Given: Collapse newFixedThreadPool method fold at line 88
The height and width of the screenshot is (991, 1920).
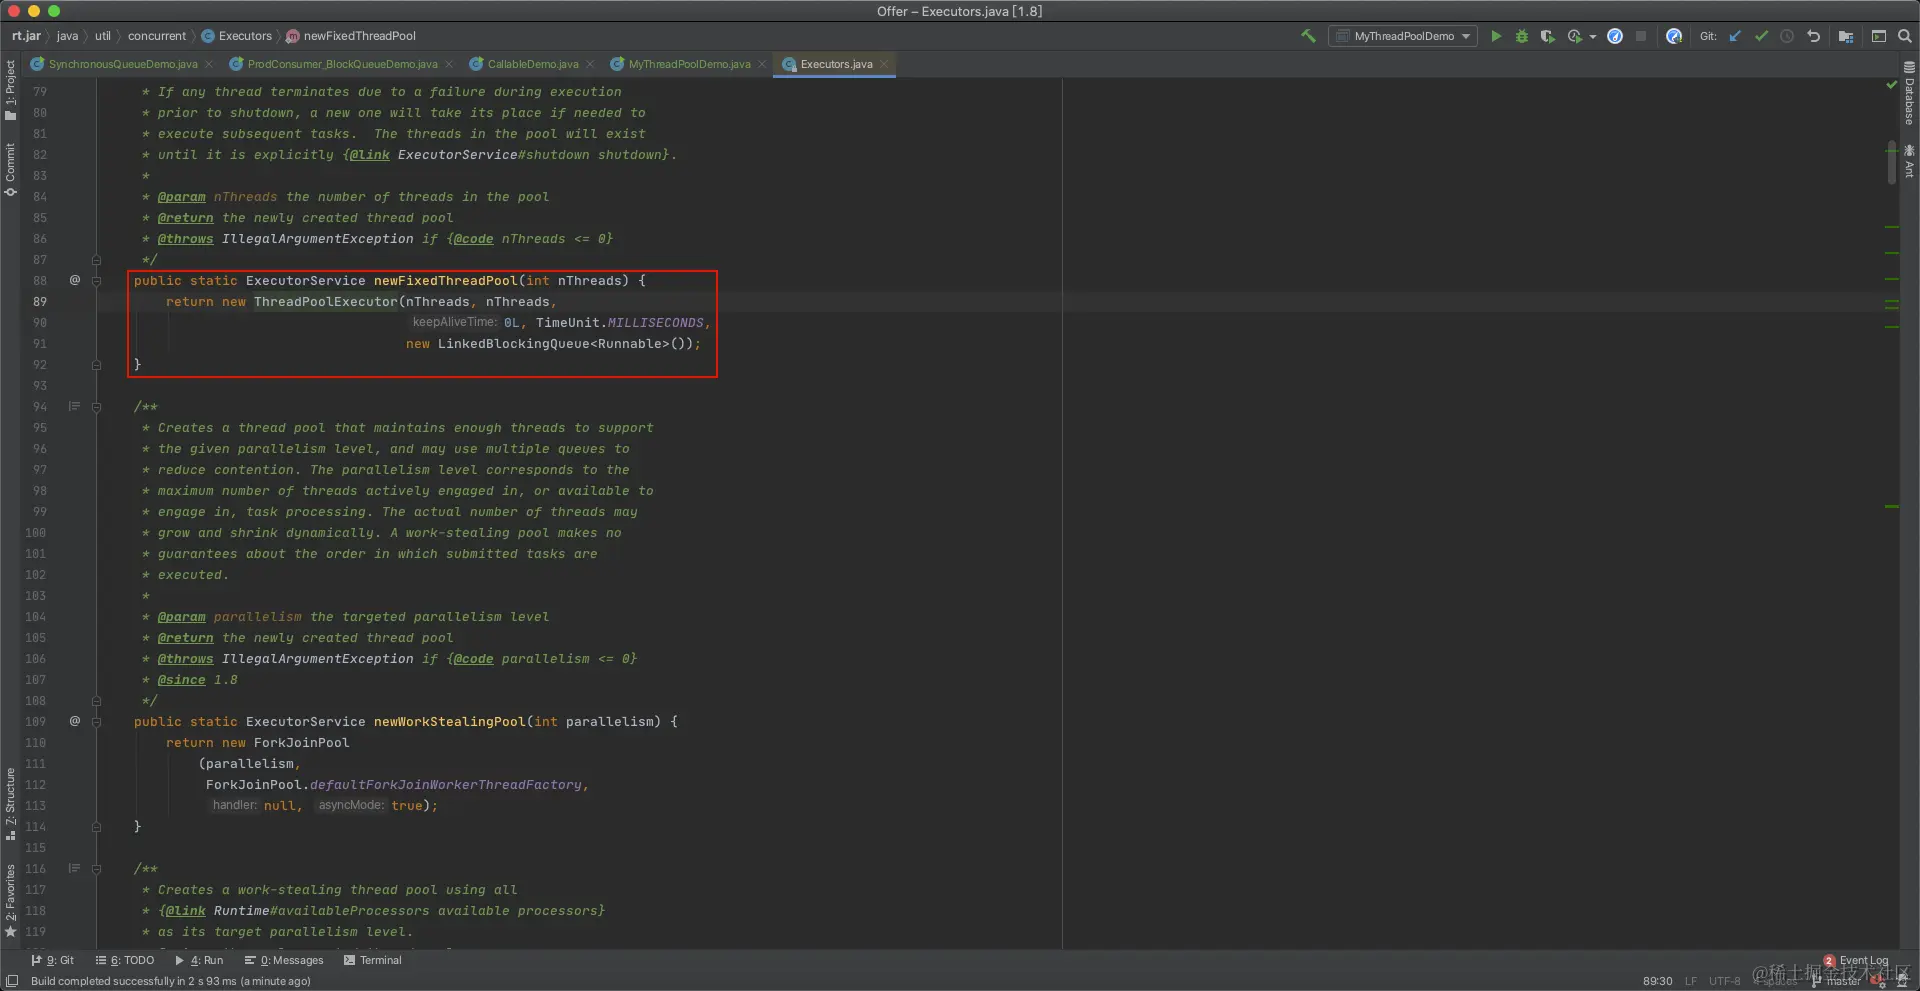Looking at the screenshot, I should (x=96, y=281).
